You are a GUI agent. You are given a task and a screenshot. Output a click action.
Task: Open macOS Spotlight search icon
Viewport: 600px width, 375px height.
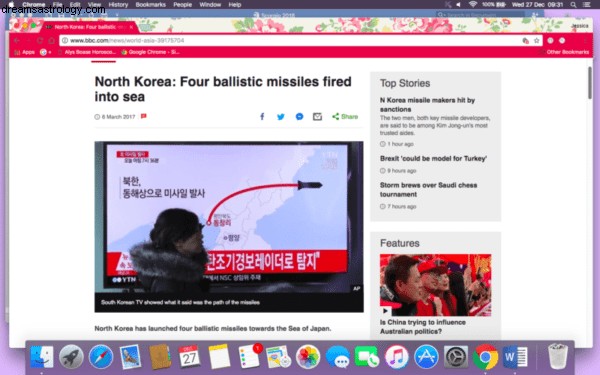[x=573, y=5]
